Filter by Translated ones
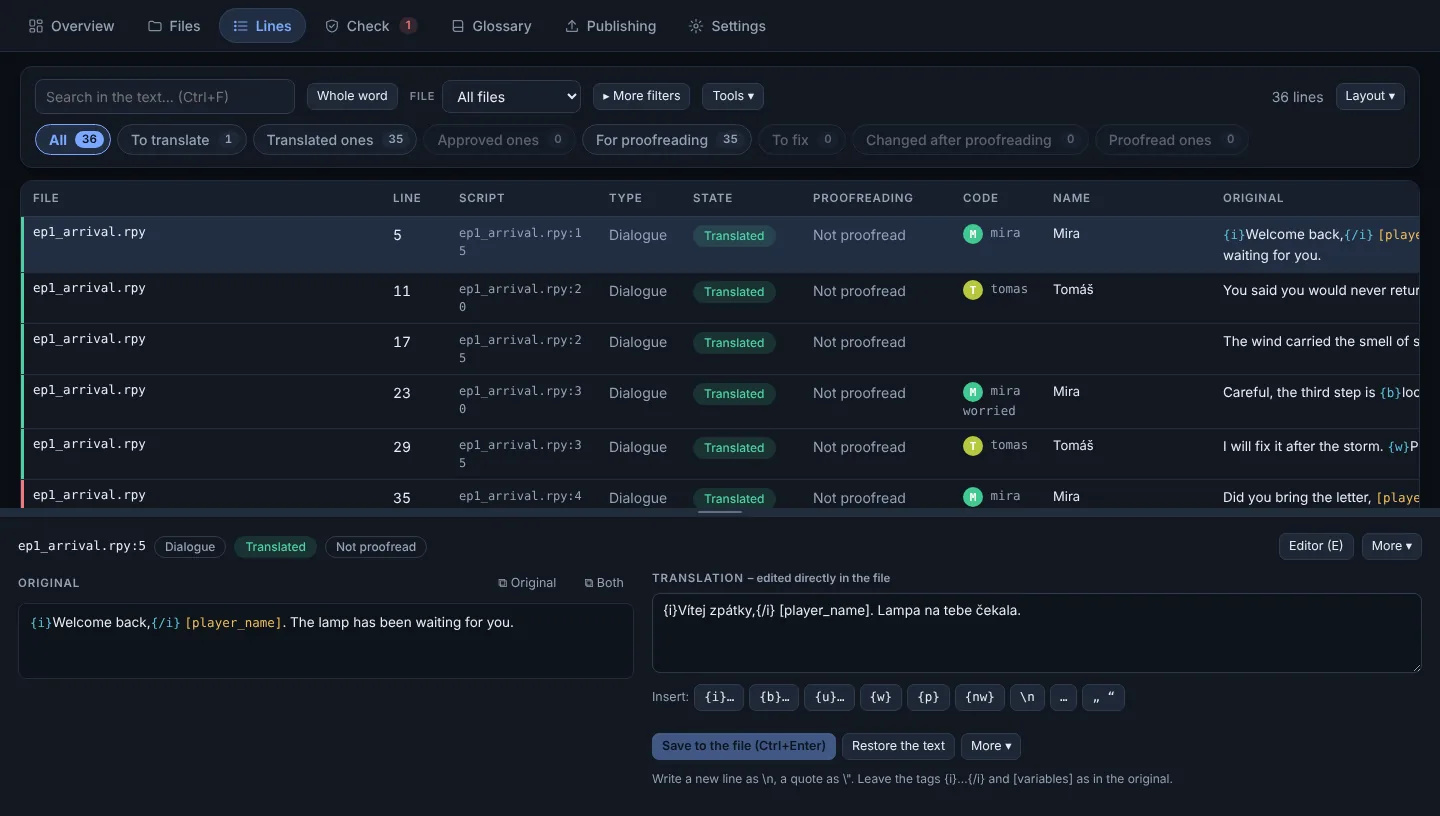This screenshot has width=1440, height=816. [335, 140]
